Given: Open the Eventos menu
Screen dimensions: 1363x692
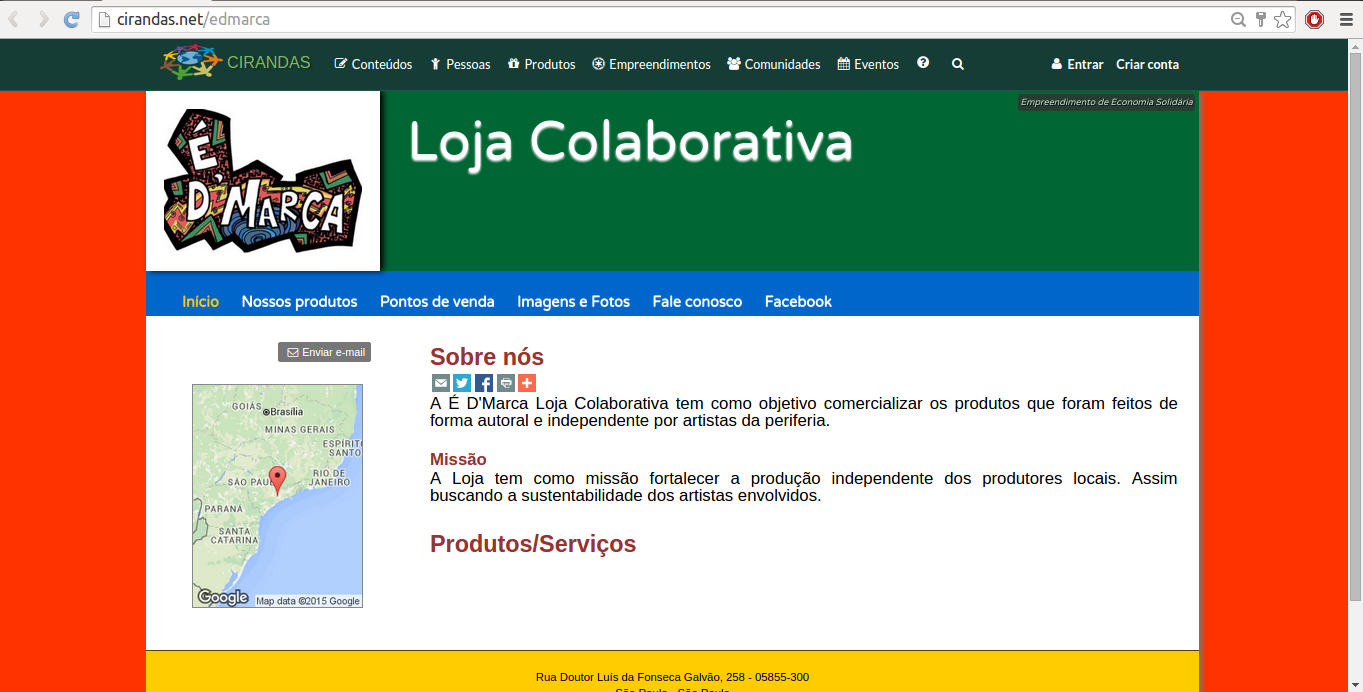Looking at the screenshot, I should (868, 64).
